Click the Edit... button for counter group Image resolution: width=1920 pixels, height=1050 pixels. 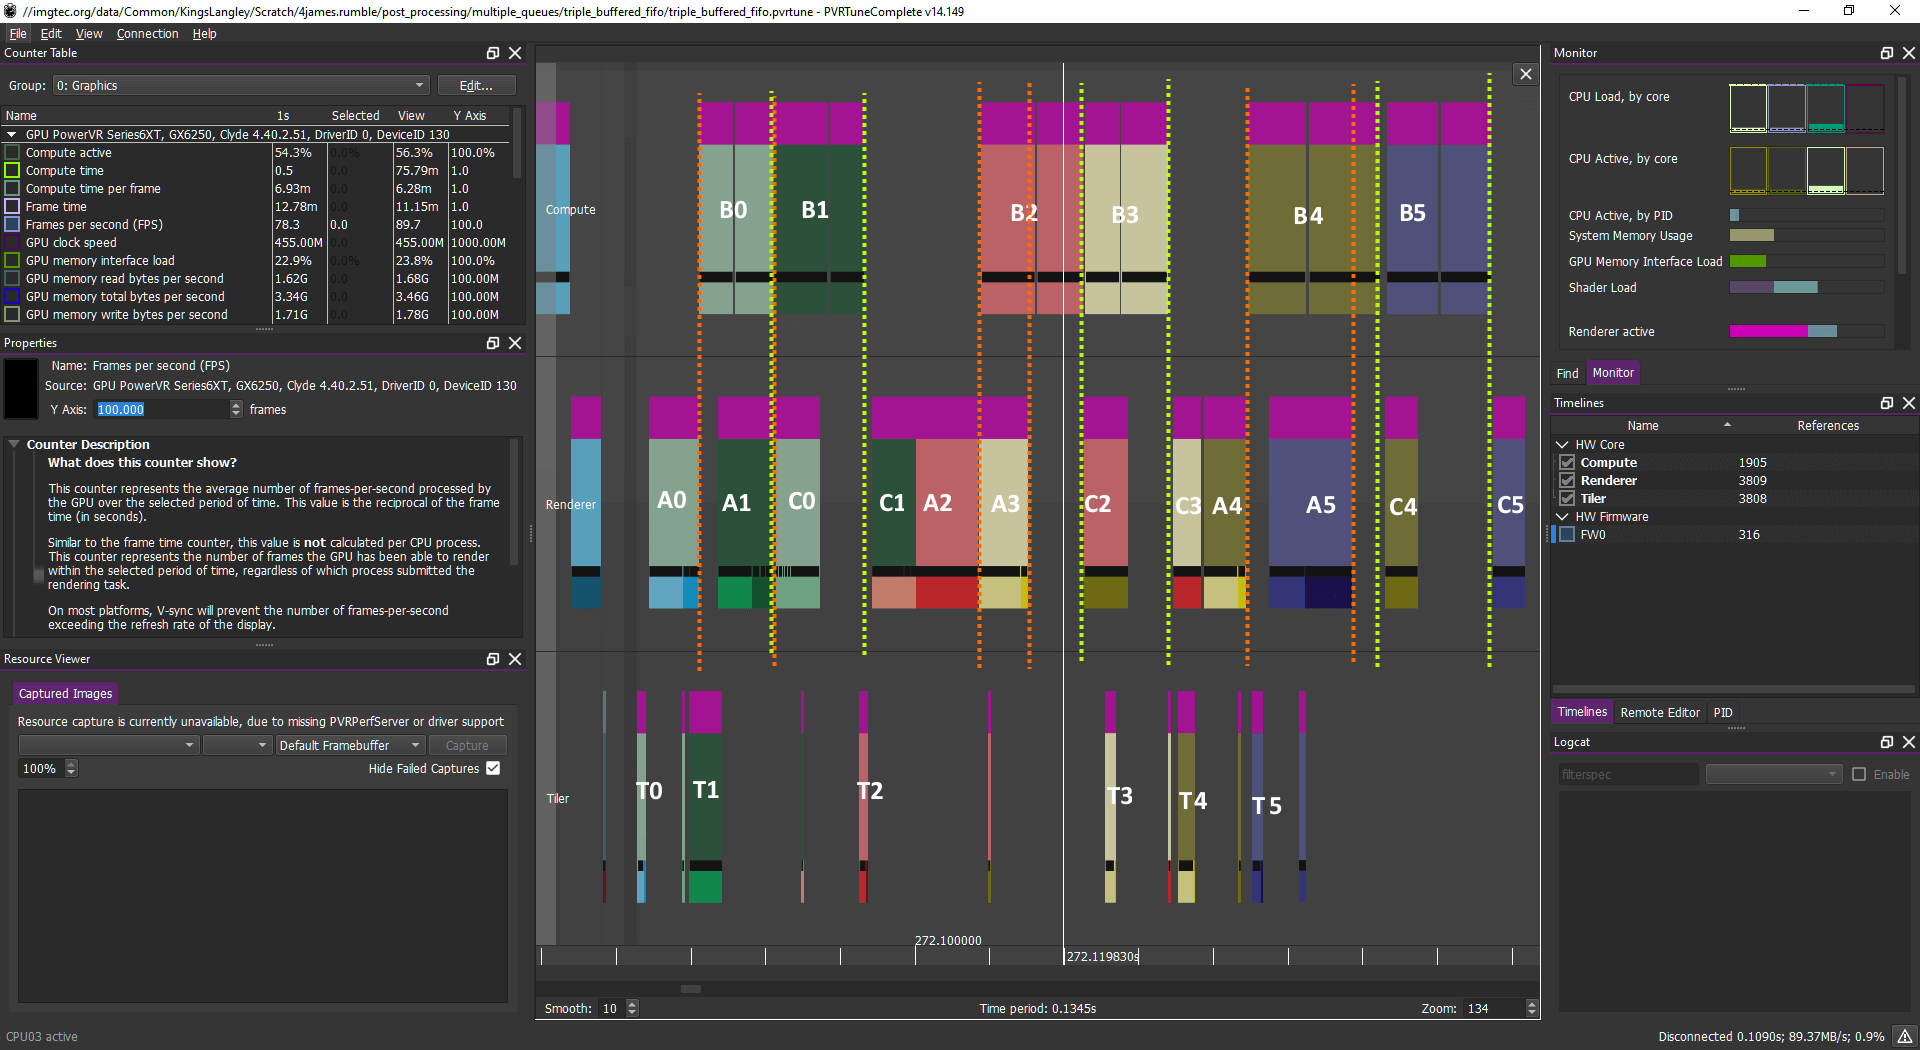475,86
